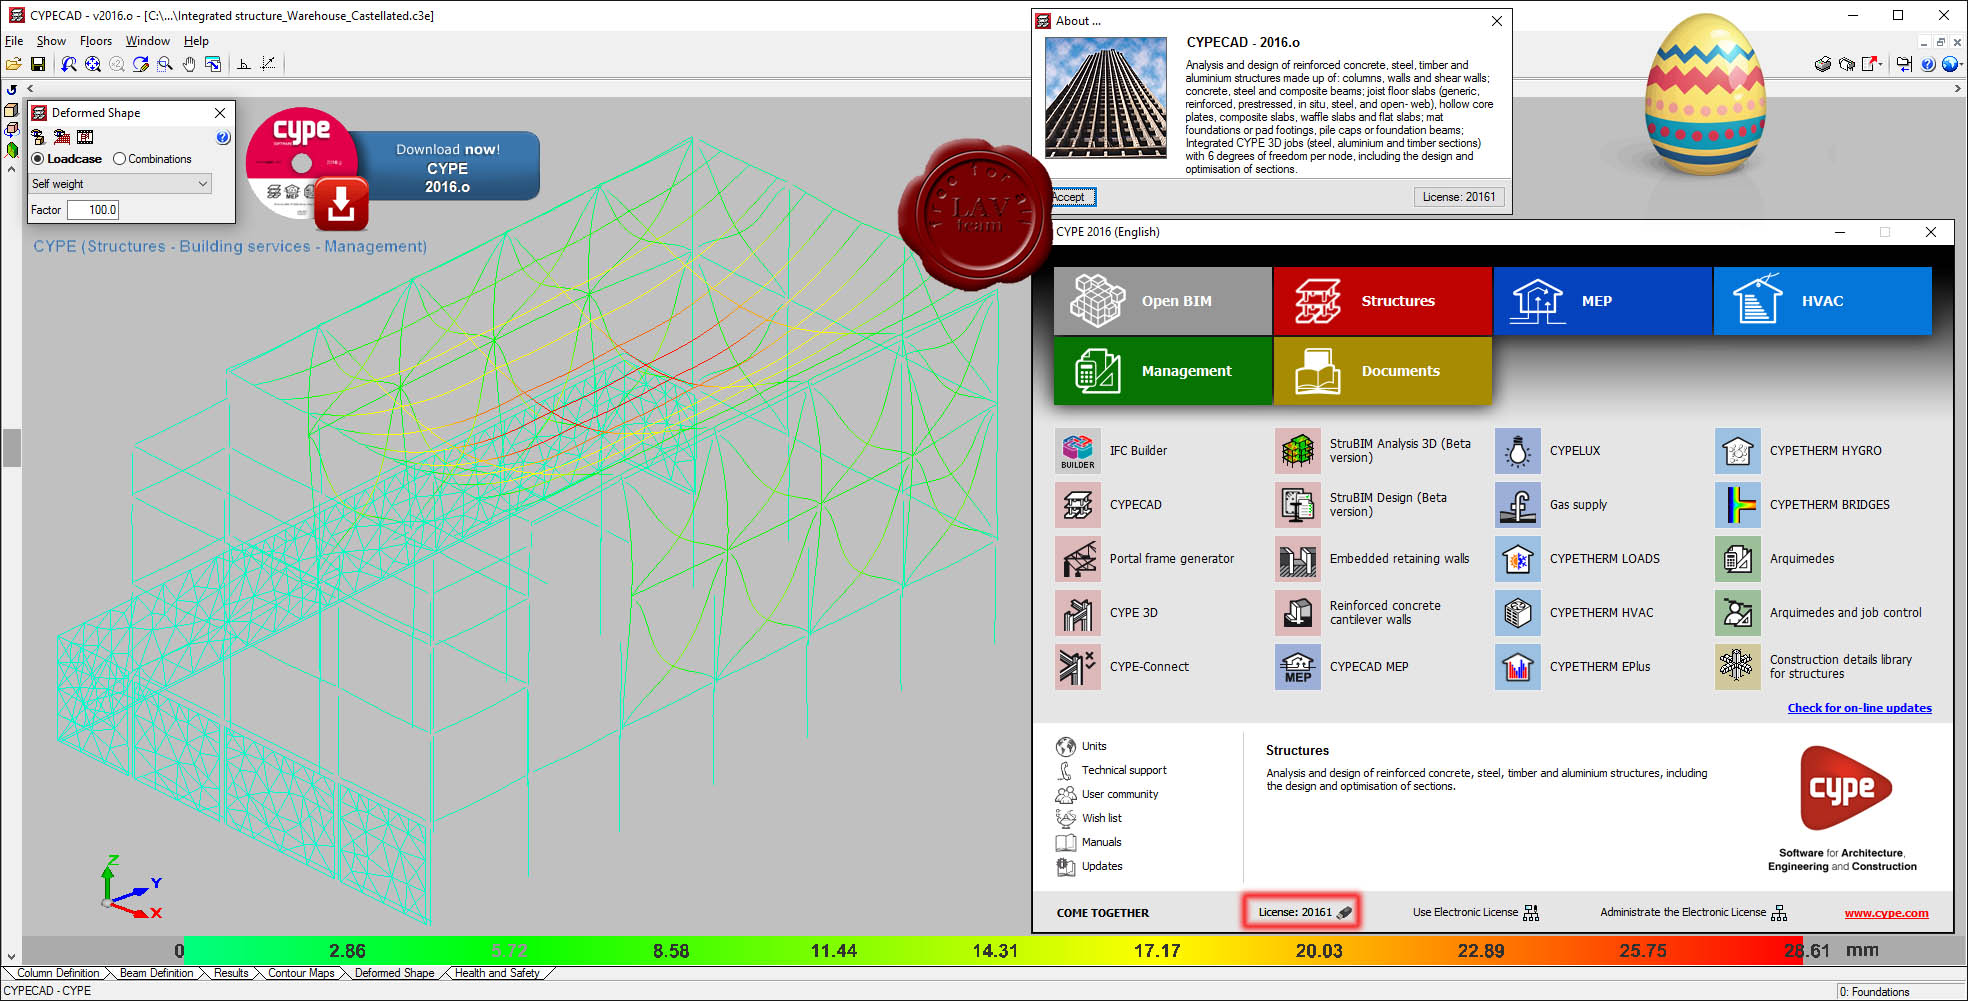The image size is (1968, 1001).
Task: Select the Combinations radio button
Action: (119, 159)
